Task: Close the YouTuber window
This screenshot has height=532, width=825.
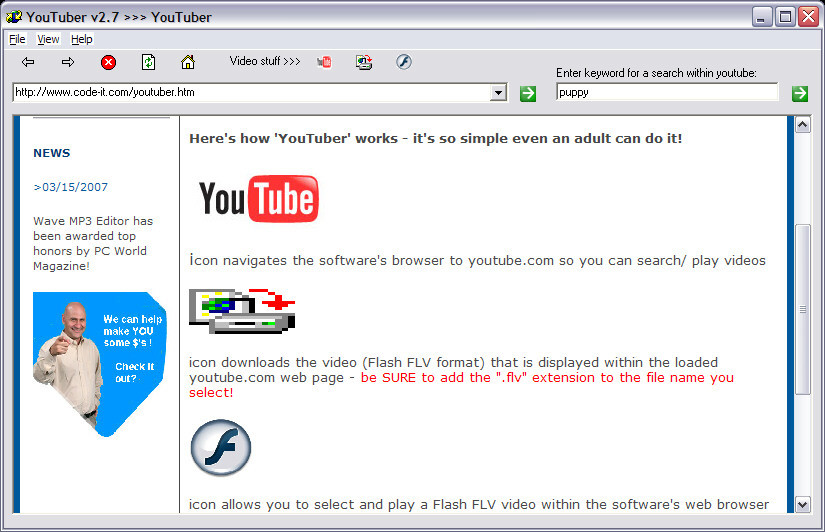Action: pyautogui.click(x=808, y=17)
